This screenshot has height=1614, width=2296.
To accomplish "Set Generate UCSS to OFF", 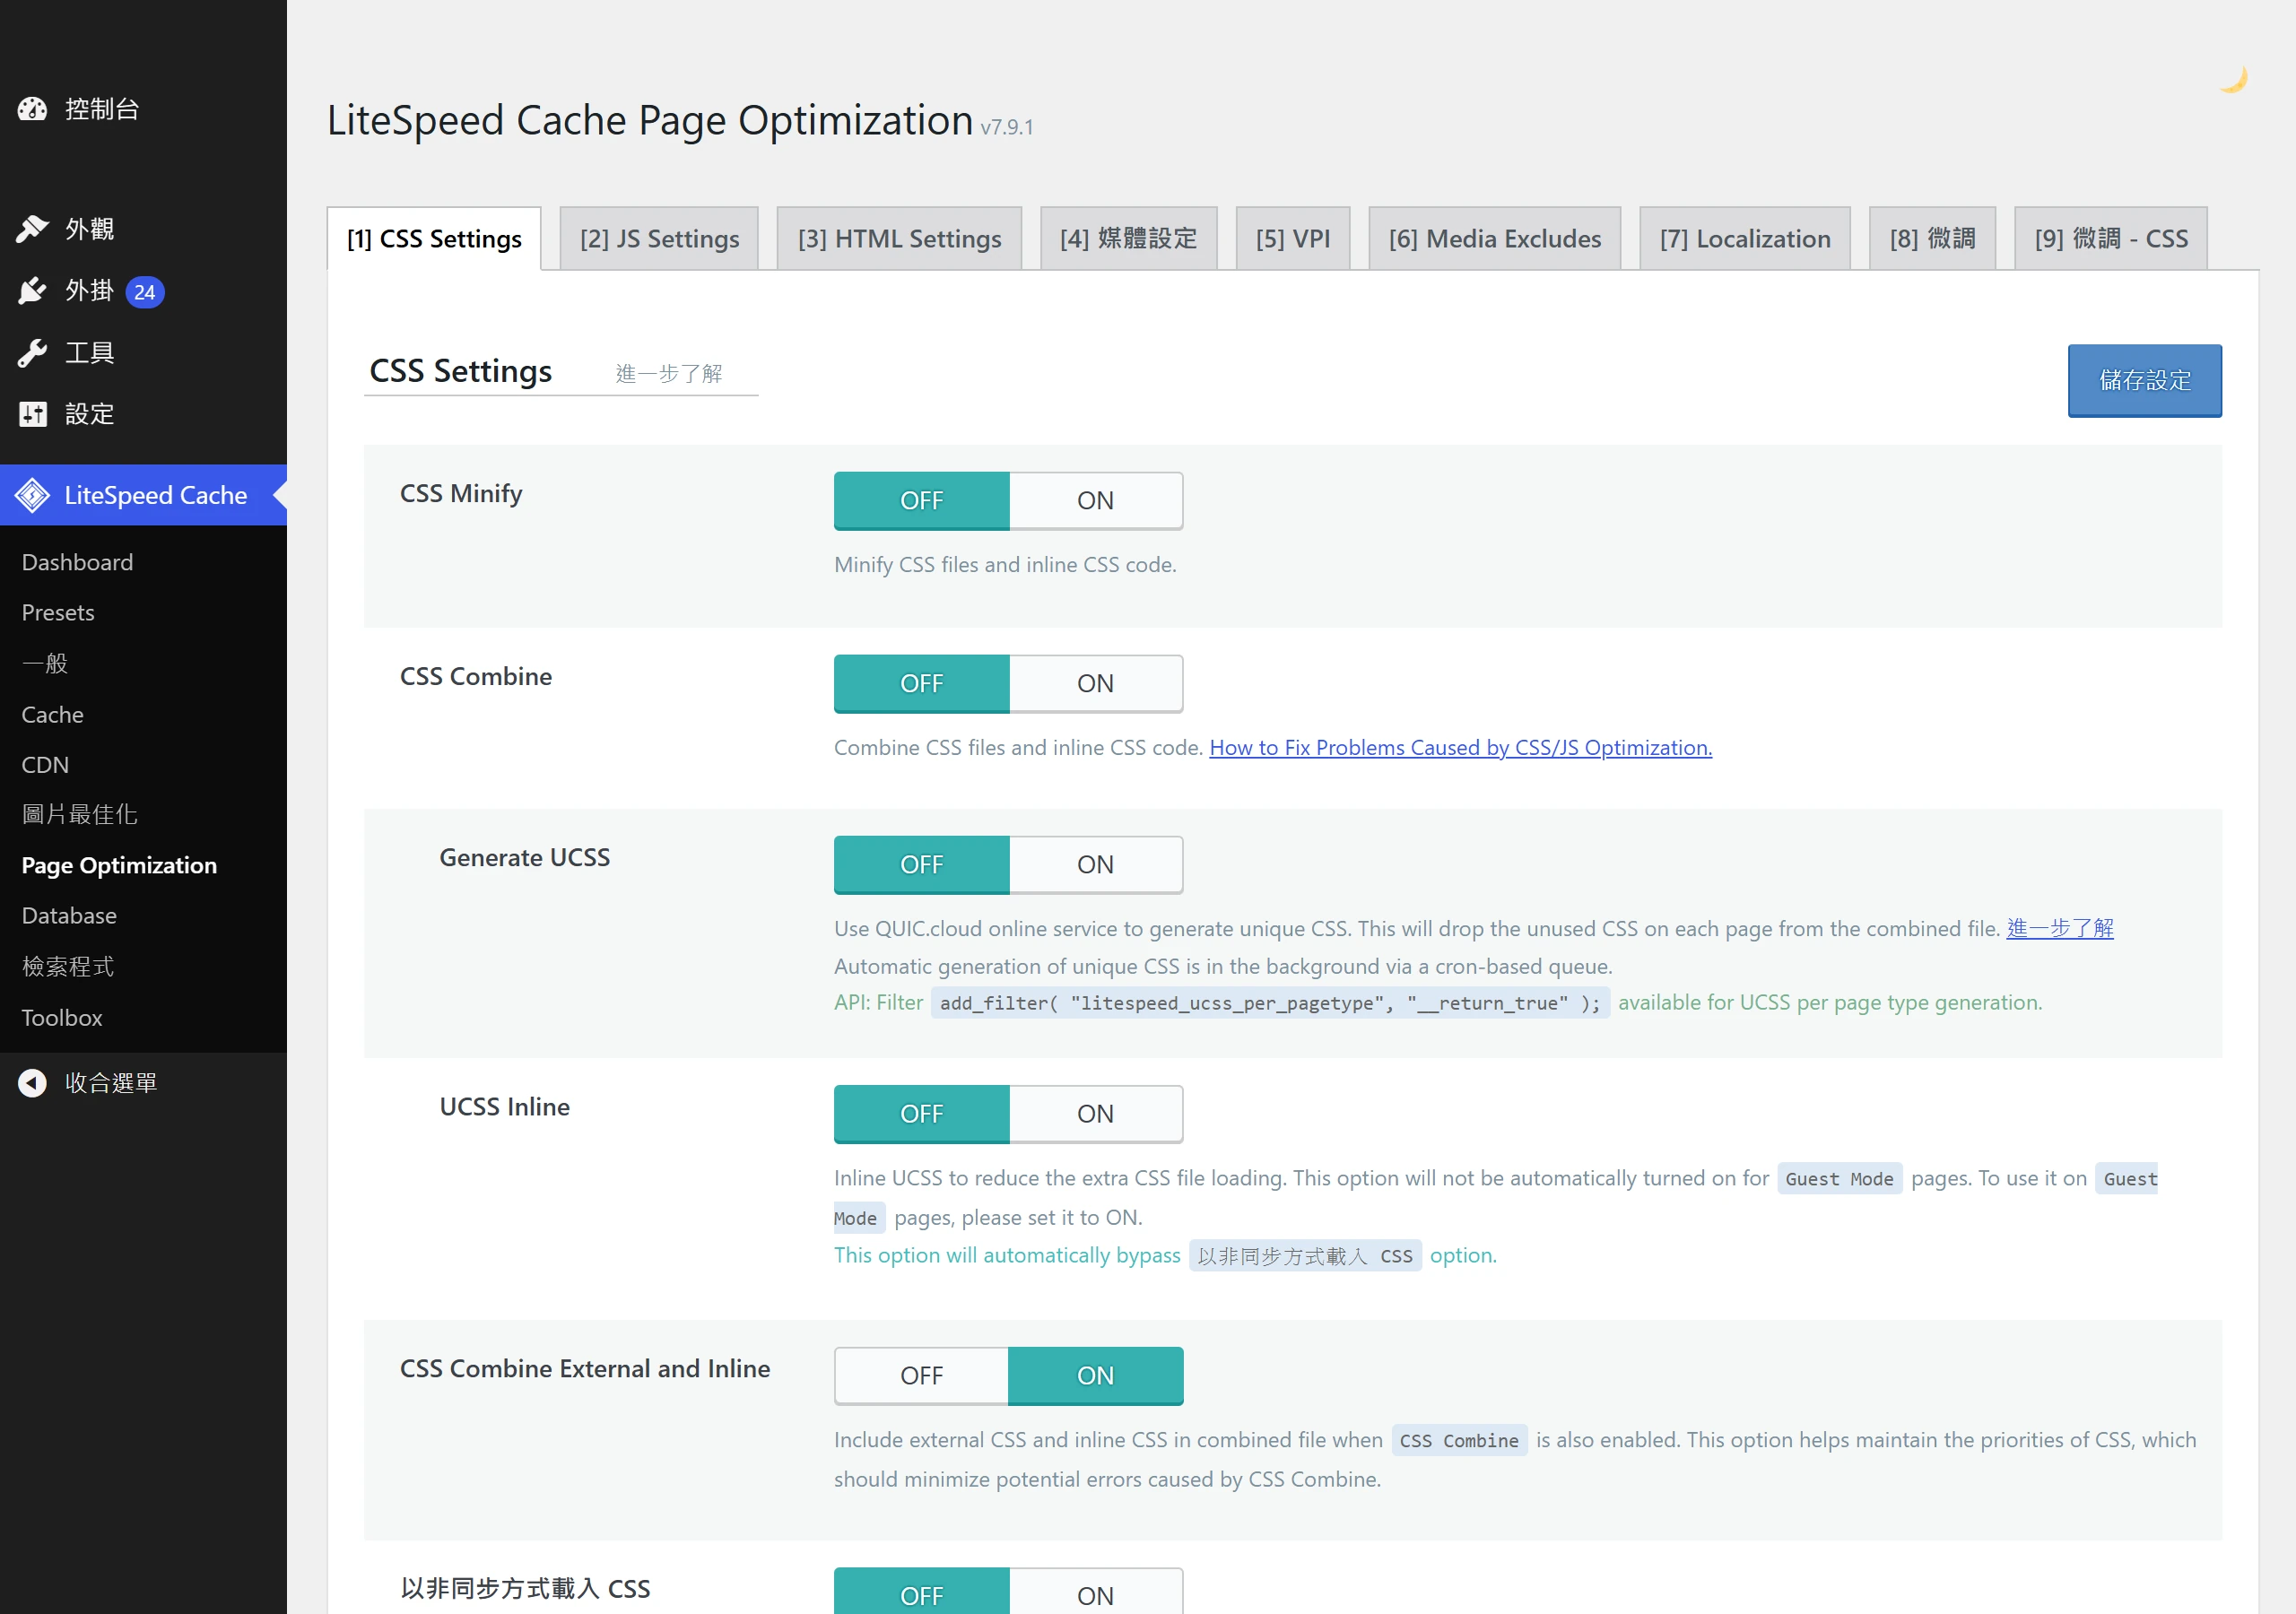I will pos(921,865).
